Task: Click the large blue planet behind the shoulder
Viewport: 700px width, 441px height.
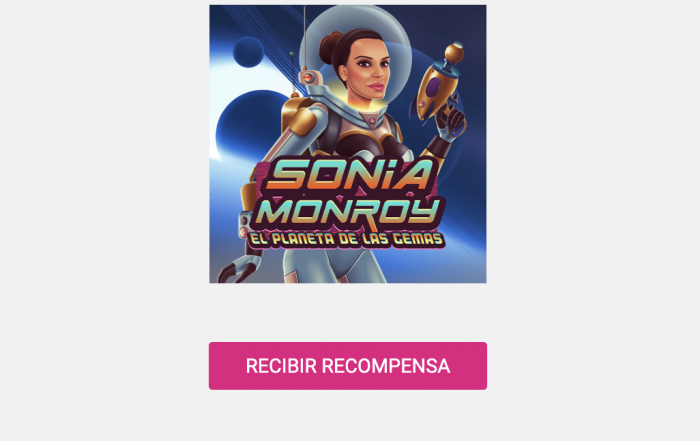Action: pos(250,126)
